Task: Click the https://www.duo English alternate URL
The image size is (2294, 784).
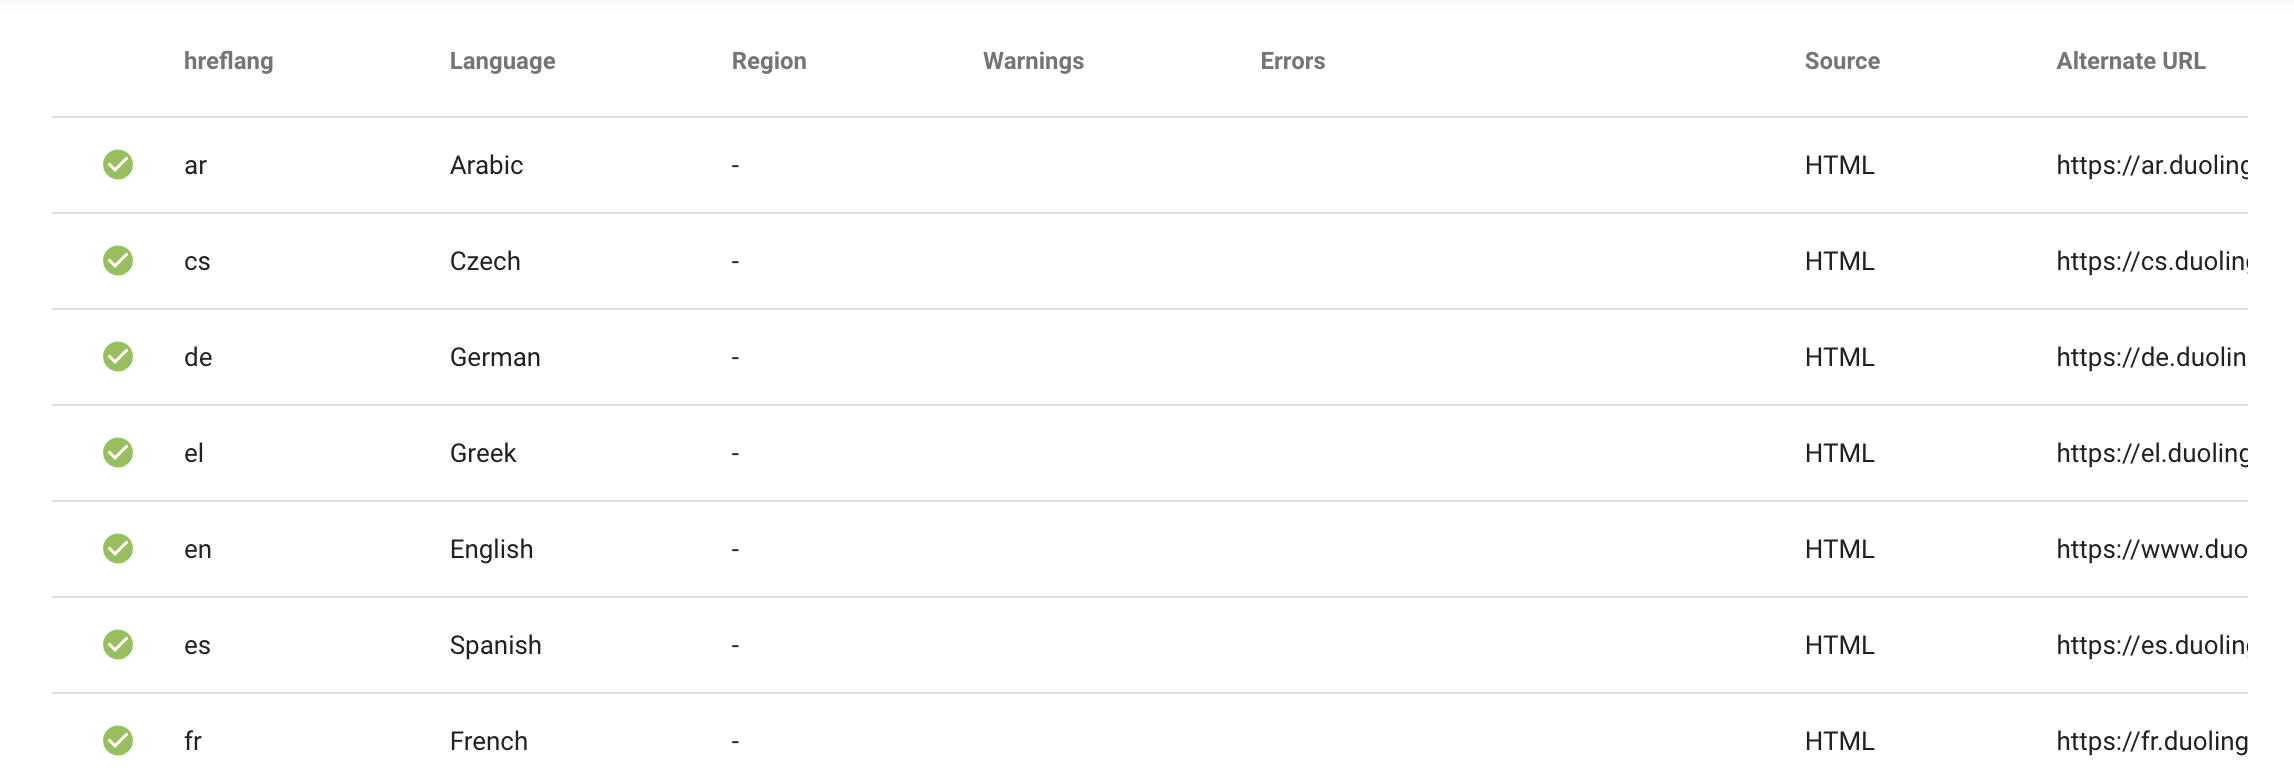Action: (2155, 548)
